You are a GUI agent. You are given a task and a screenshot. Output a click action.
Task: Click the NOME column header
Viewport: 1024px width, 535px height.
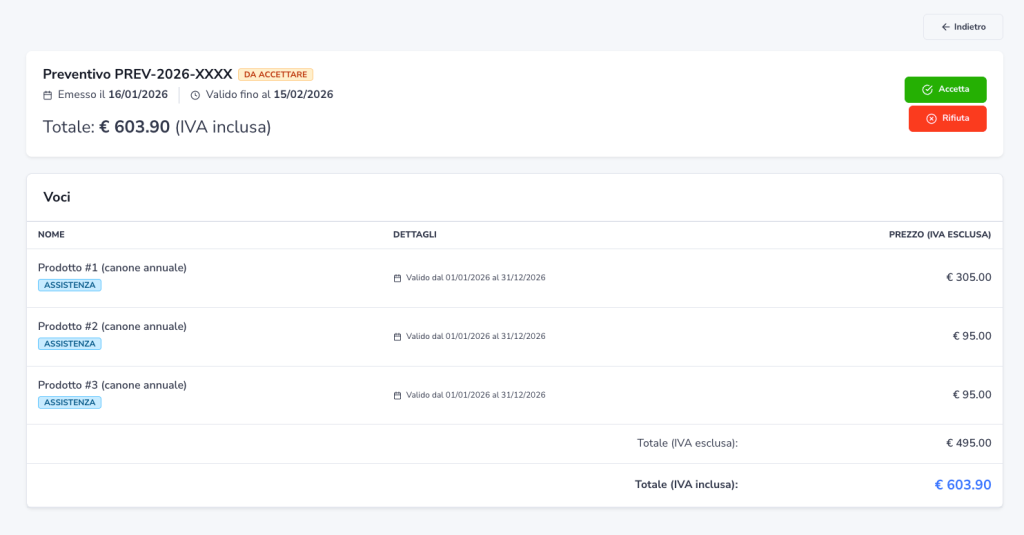pos(51,235)
